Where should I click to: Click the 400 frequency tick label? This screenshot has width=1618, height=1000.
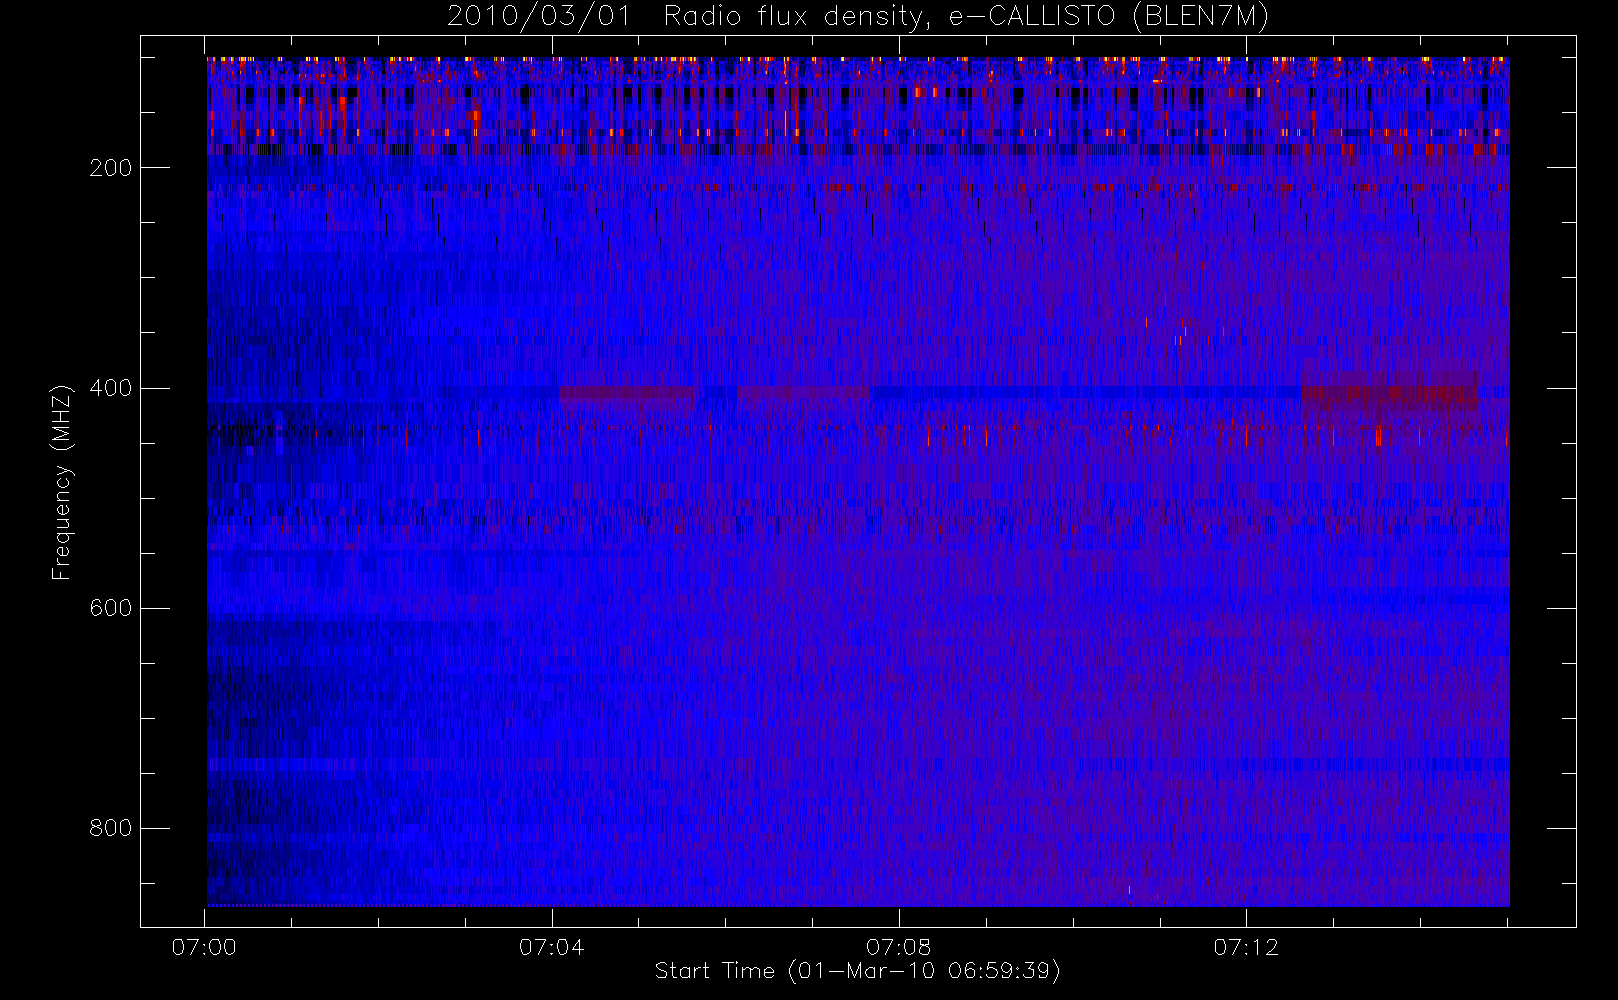(x=111, y=388)
